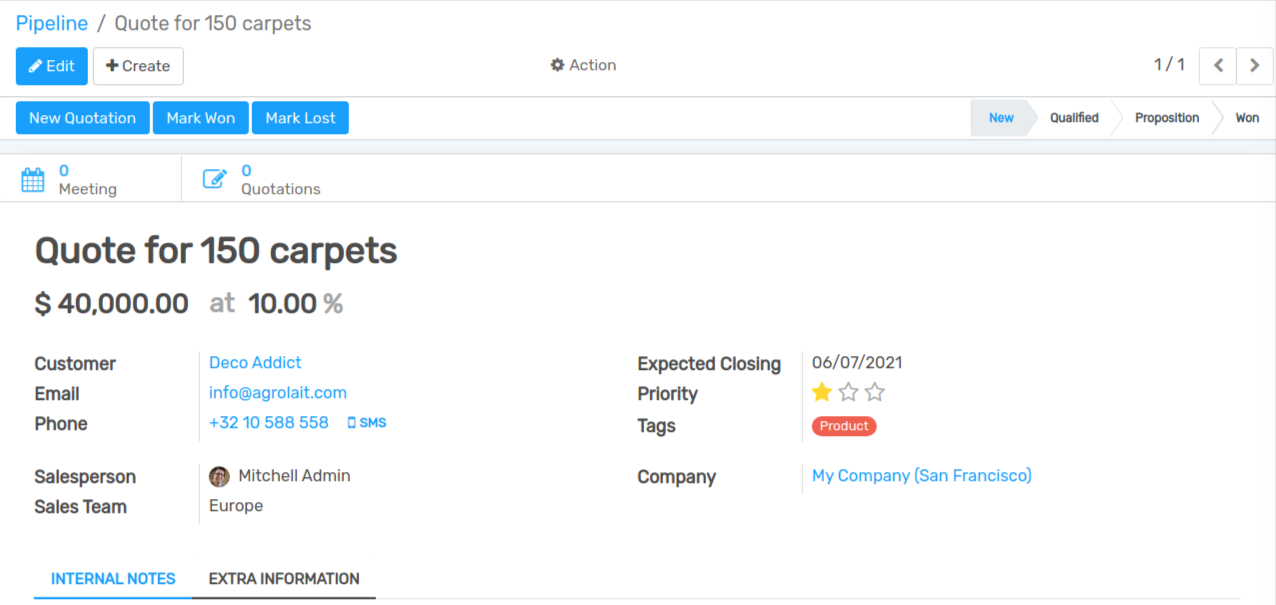Screen dimensions: 1276x605
Task: Set priority to two stars
Action: (x=849, y=392)
